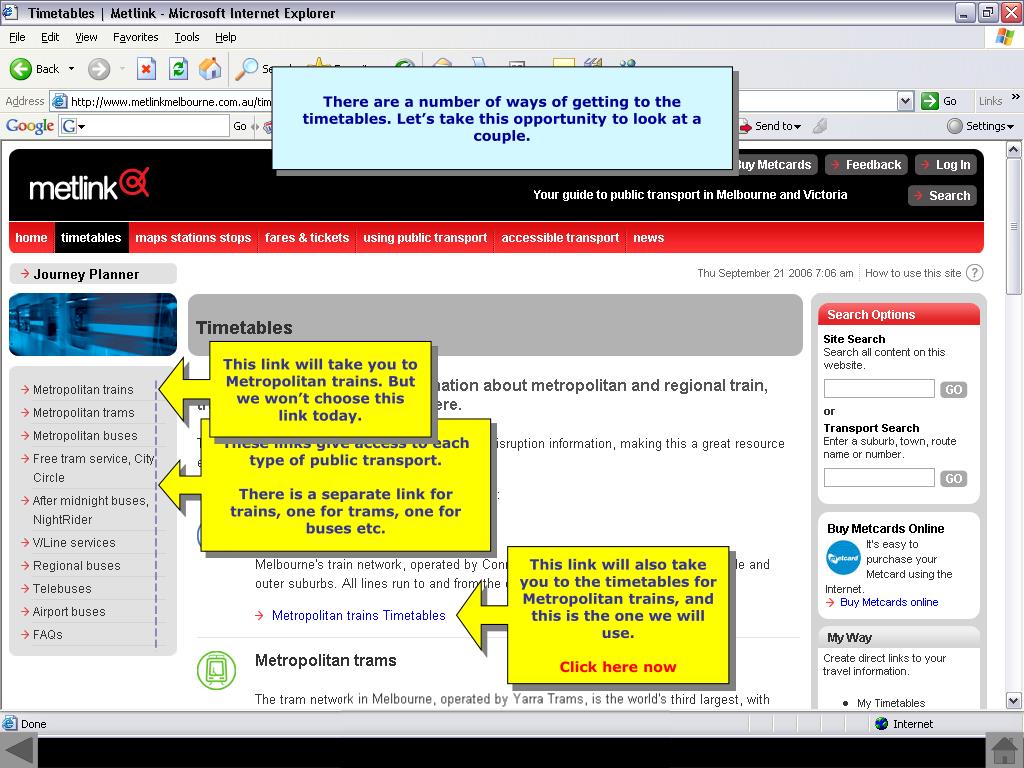Open Buy Metcards online link

[x=889, y=602]
